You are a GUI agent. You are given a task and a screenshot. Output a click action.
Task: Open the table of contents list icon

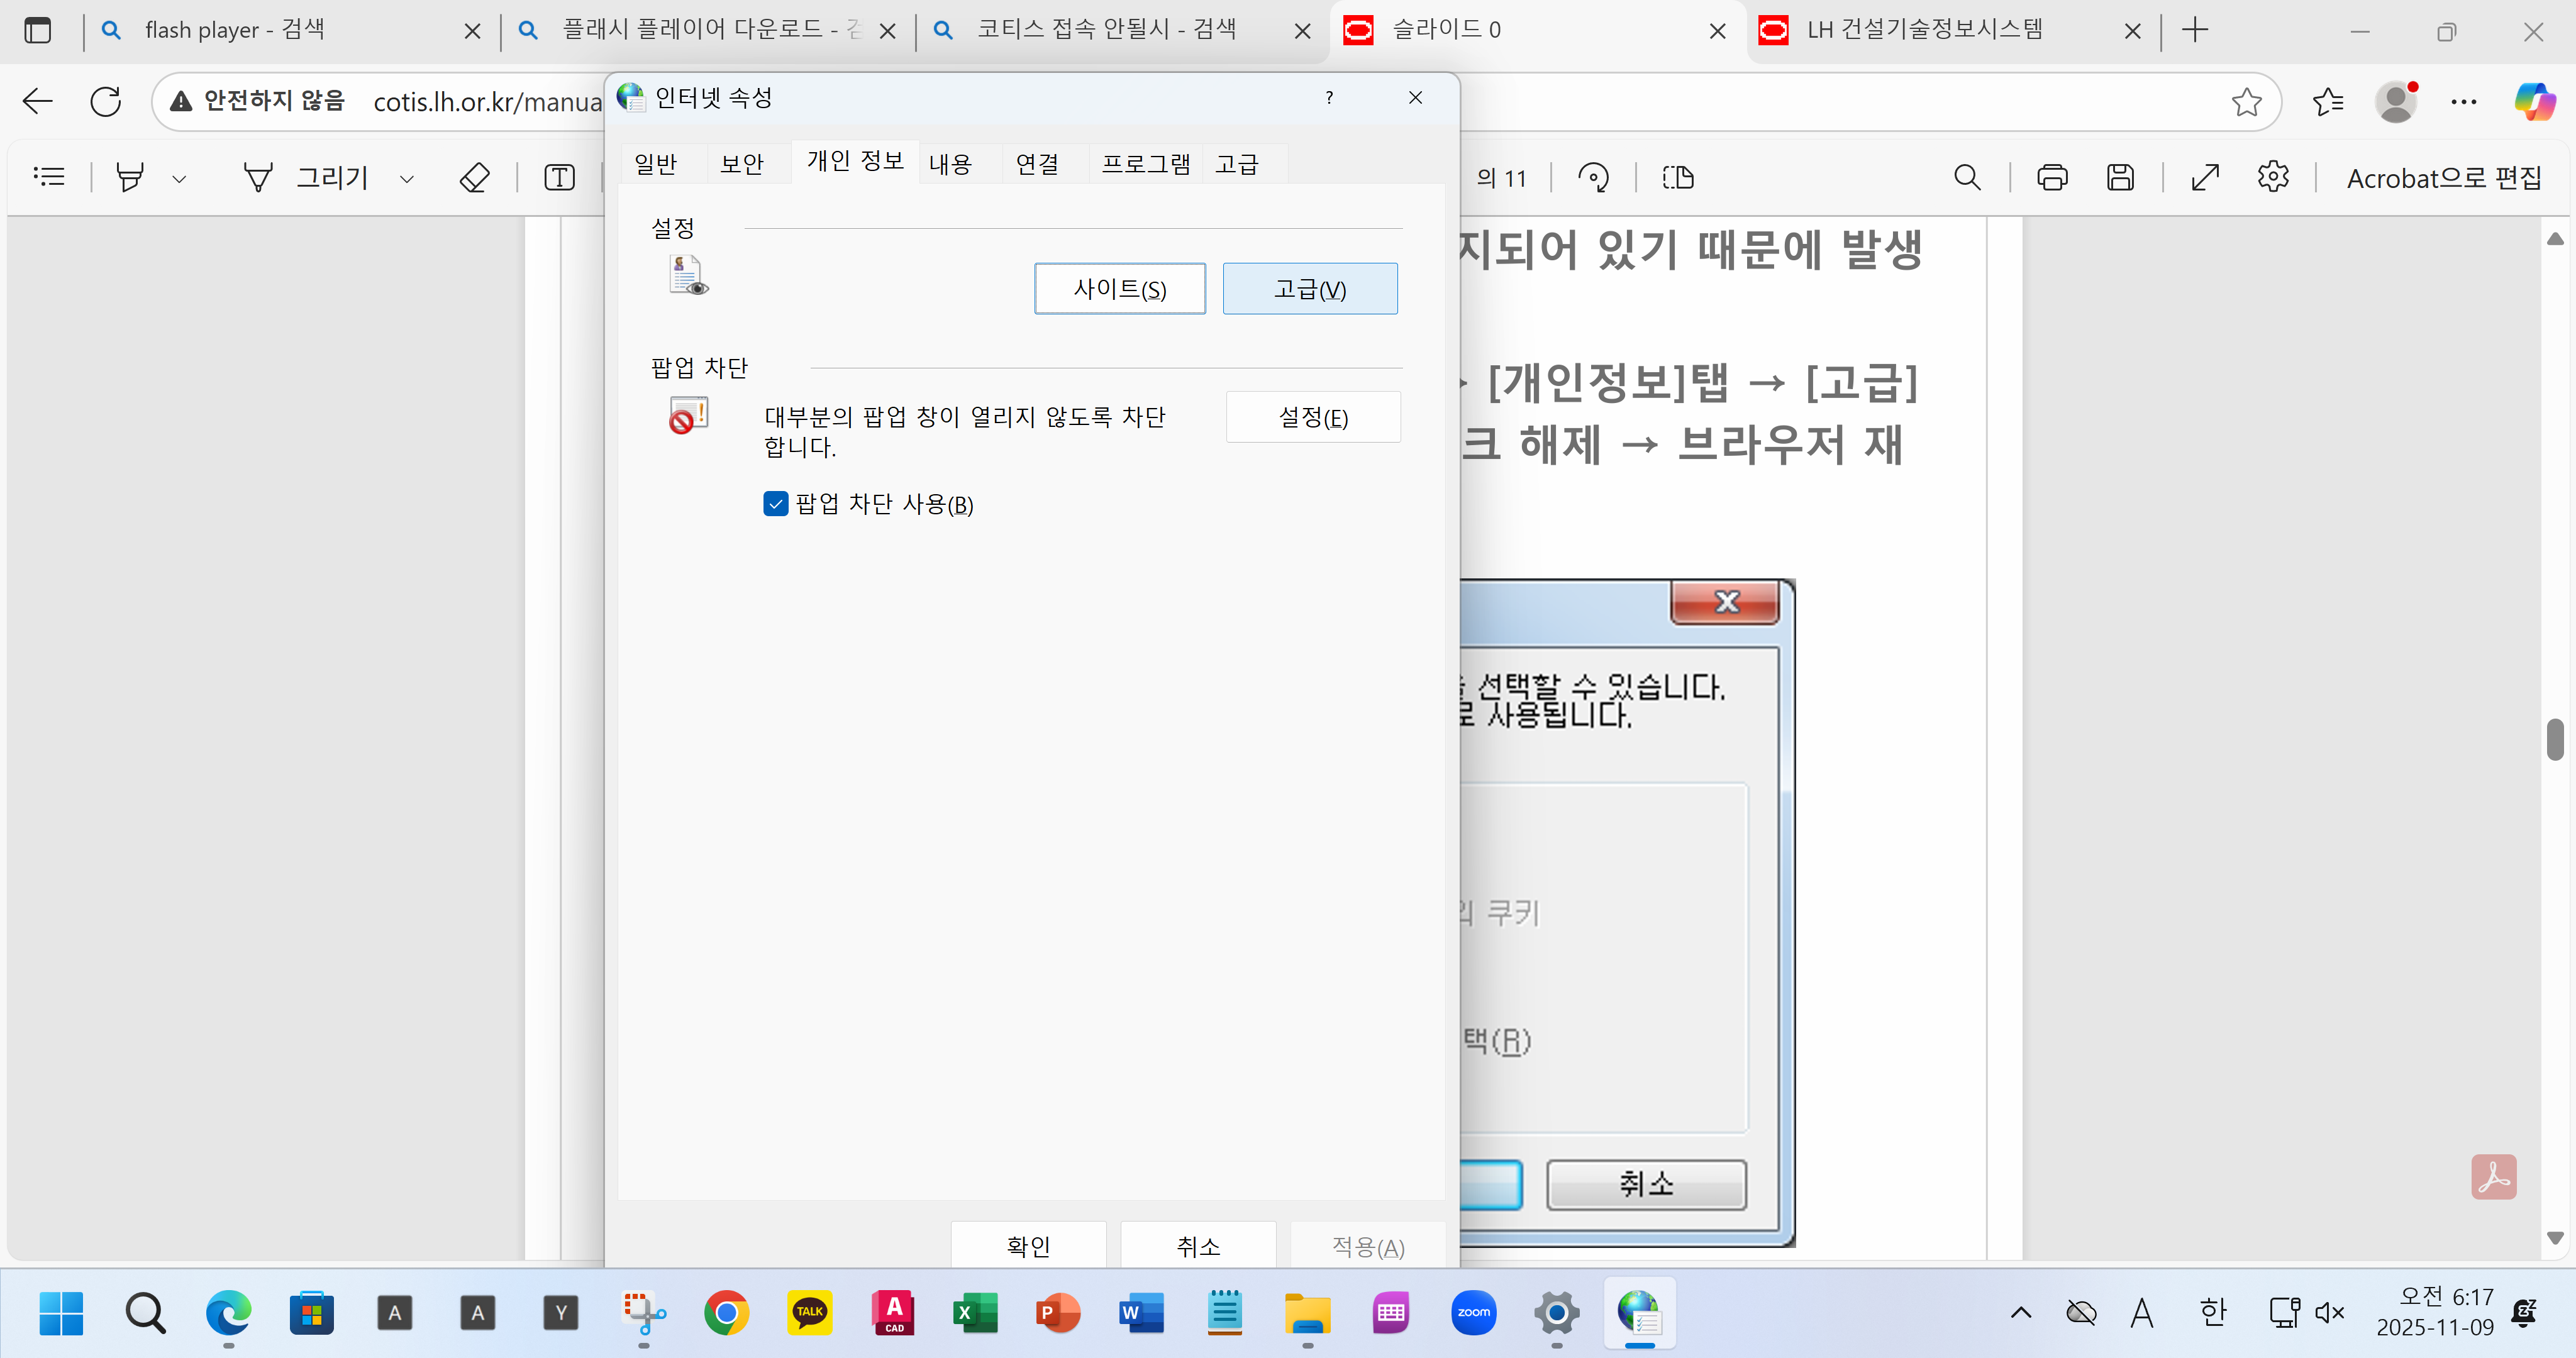click(49, 177)
